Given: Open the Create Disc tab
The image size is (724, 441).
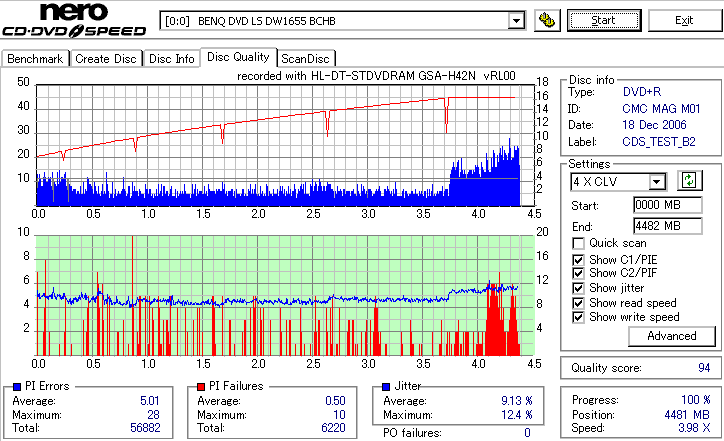Looking at the screenshot, I should (106, 59).
